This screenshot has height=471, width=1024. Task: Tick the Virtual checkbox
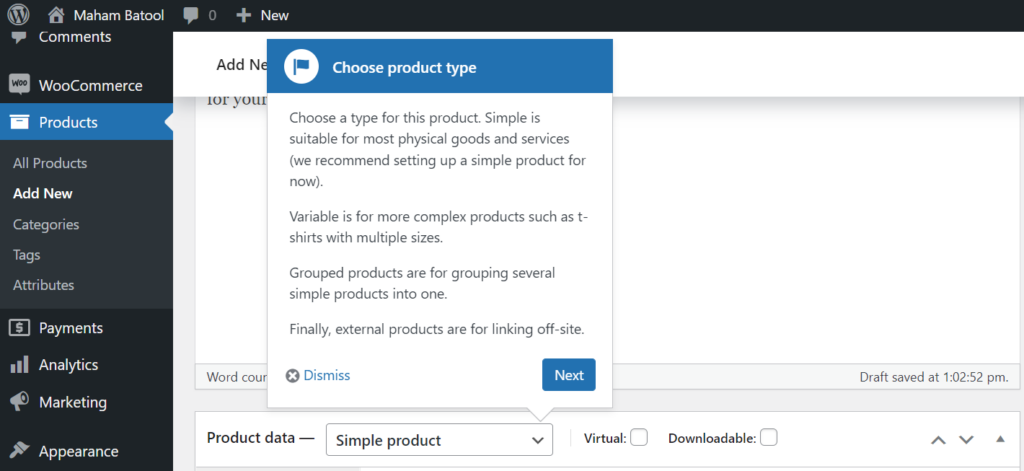pos(639,437)
